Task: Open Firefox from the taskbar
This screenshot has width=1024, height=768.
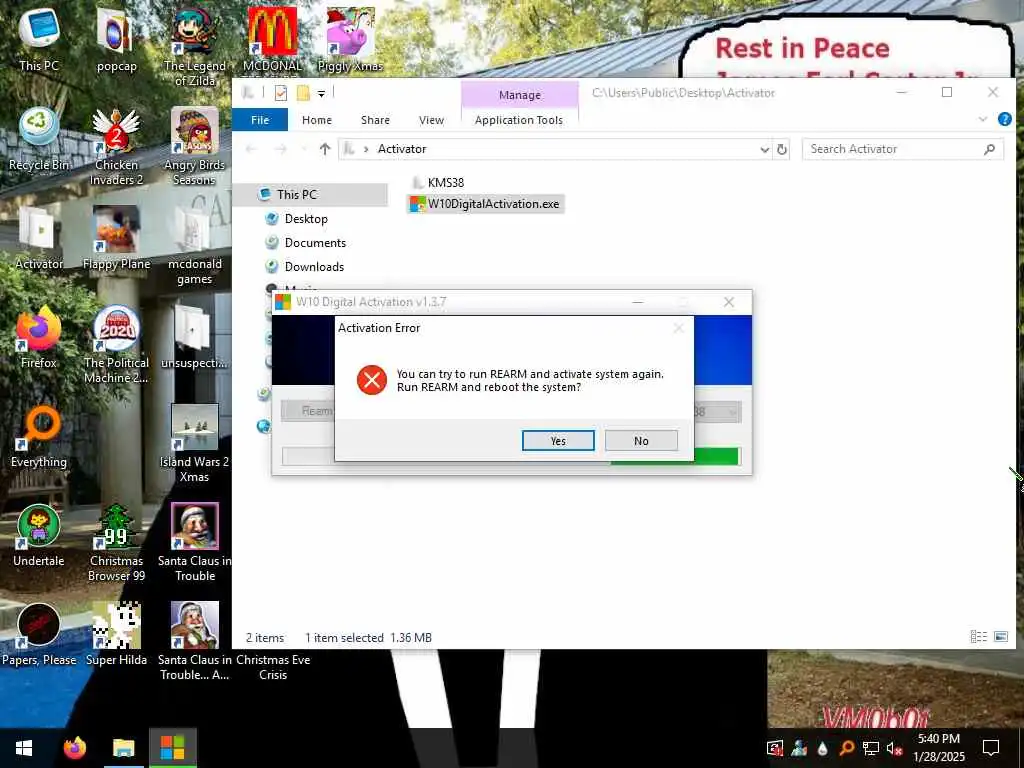Action: point(75,748)
